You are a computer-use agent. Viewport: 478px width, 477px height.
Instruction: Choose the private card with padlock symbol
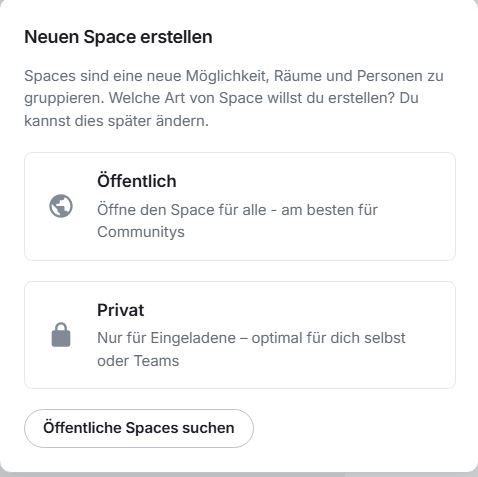point(240,335)
